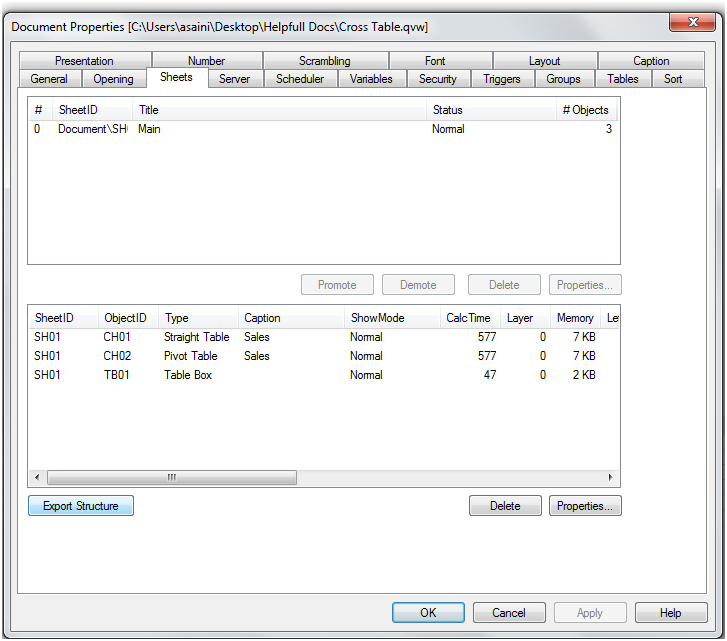Click the Cancel button
The height and width of the screenshot is (641, 727).
click(509, 613)
